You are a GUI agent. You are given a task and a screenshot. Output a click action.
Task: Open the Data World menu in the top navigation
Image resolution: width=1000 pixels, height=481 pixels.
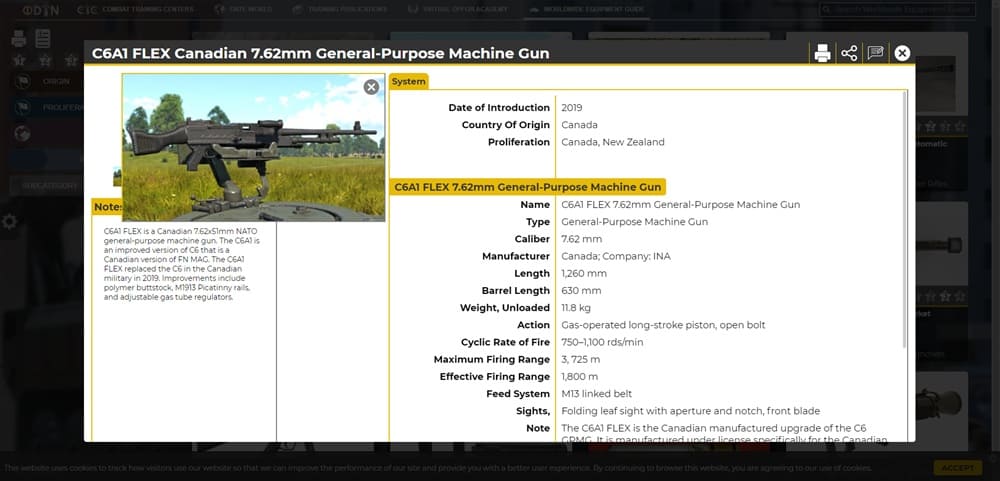pyautogui.click(x=243, y=10)
